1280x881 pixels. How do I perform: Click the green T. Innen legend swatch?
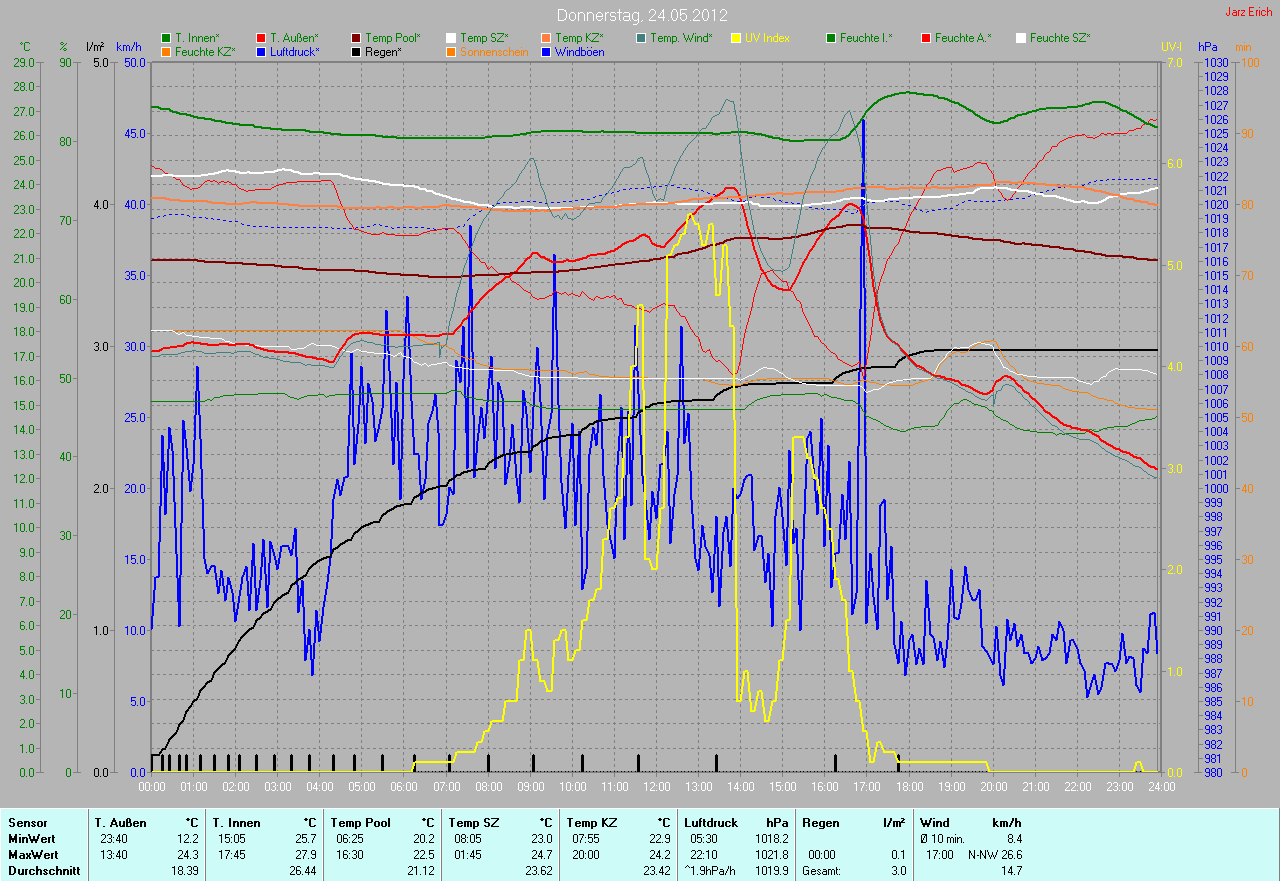[166, 38]
